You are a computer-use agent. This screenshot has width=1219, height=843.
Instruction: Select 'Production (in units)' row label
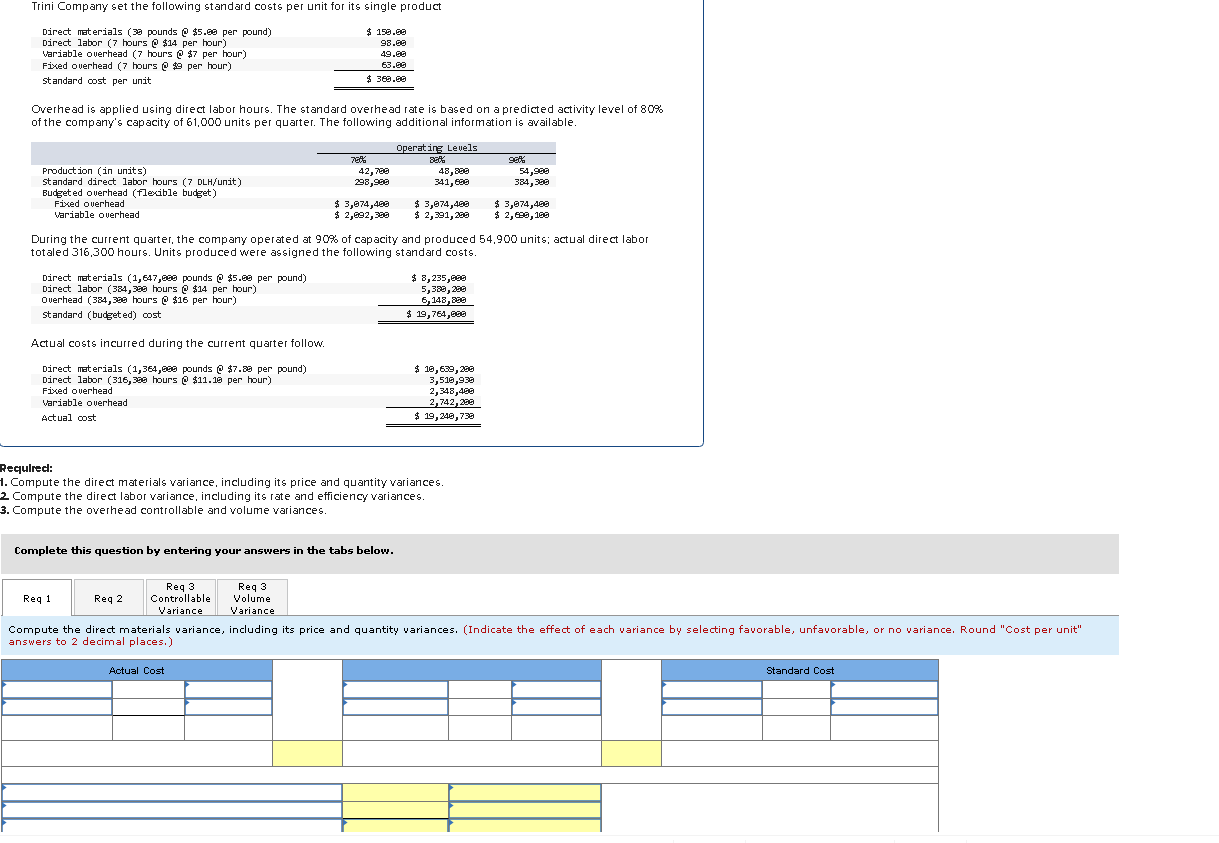(94, 171)
